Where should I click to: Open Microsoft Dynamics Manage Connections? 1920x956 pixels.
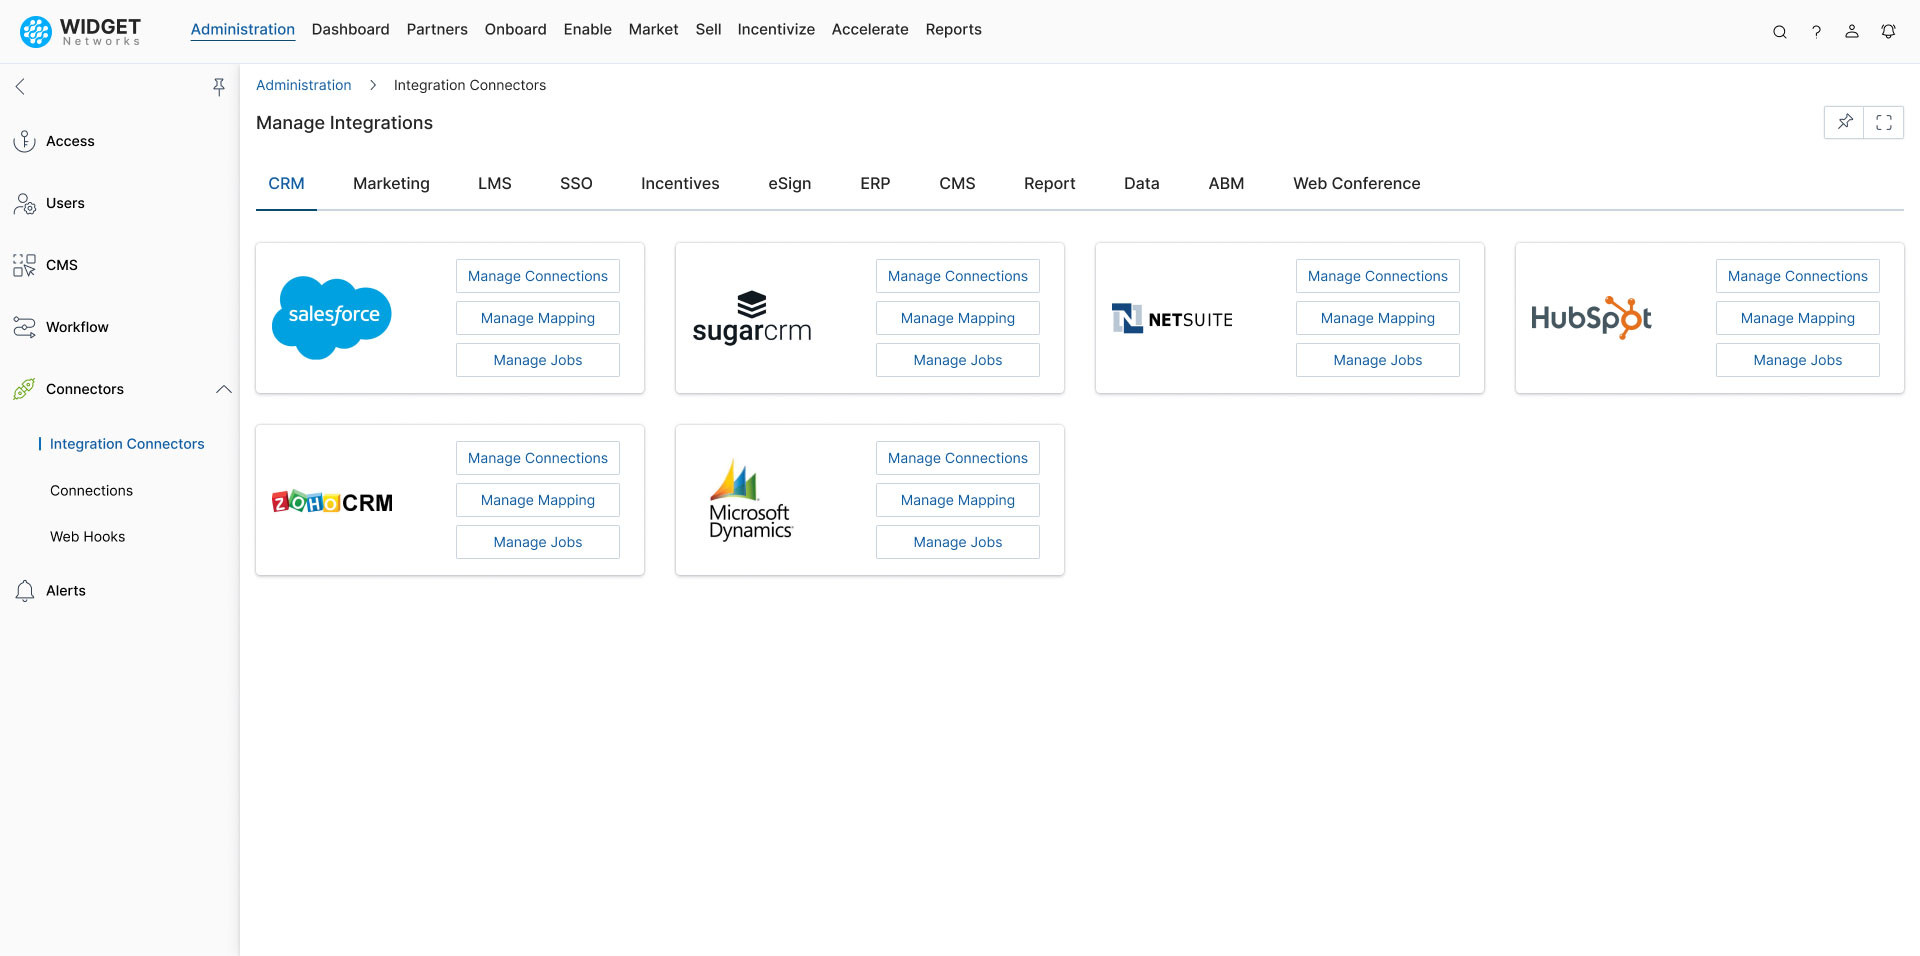tap(958, 458)
